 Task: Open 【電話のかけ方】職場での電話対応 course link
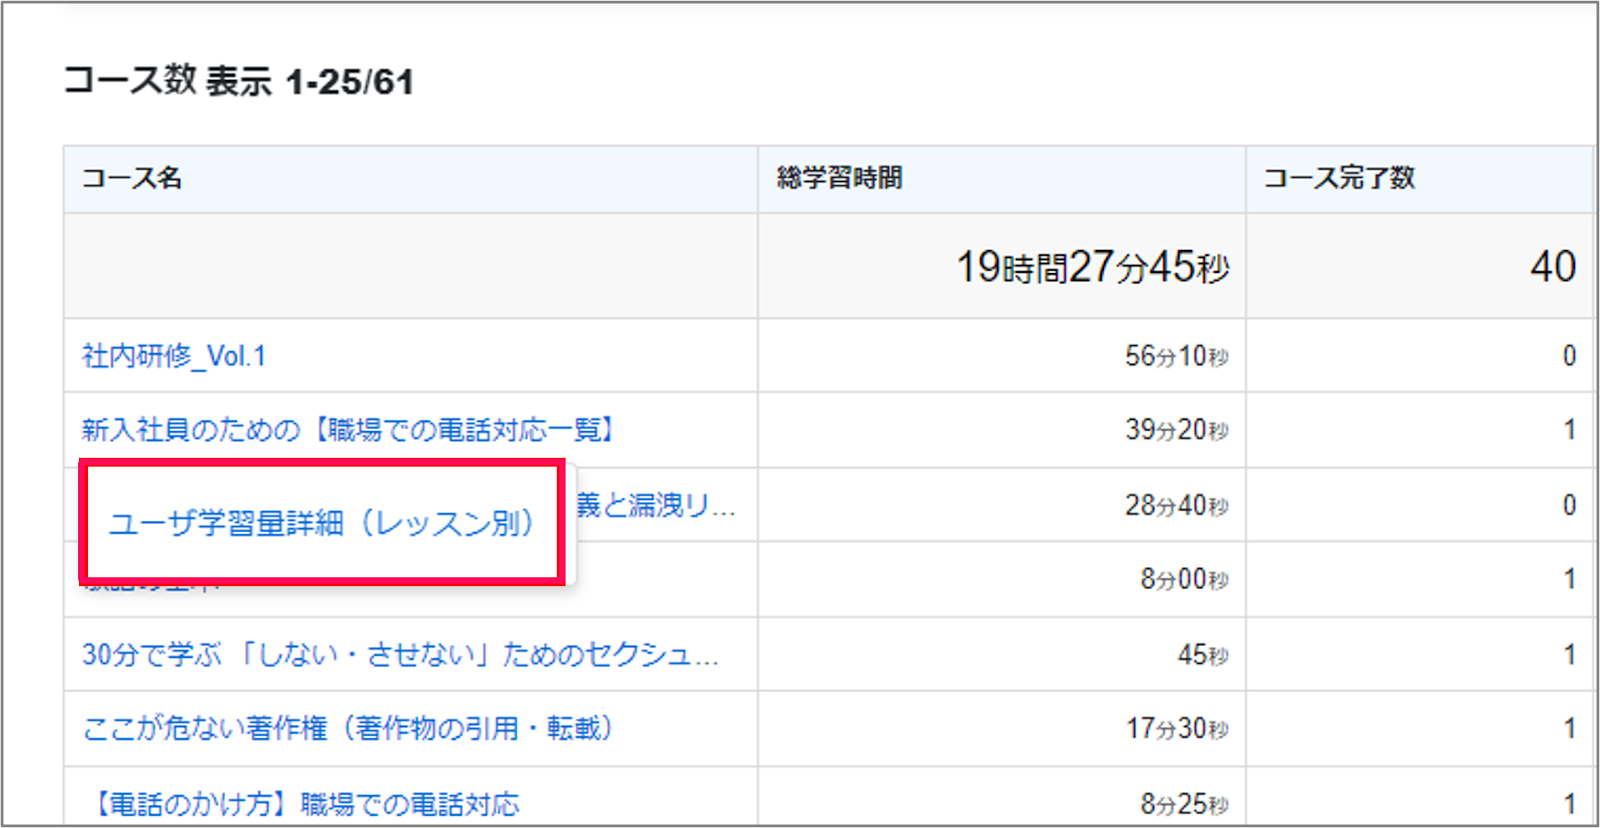point(305,804)
